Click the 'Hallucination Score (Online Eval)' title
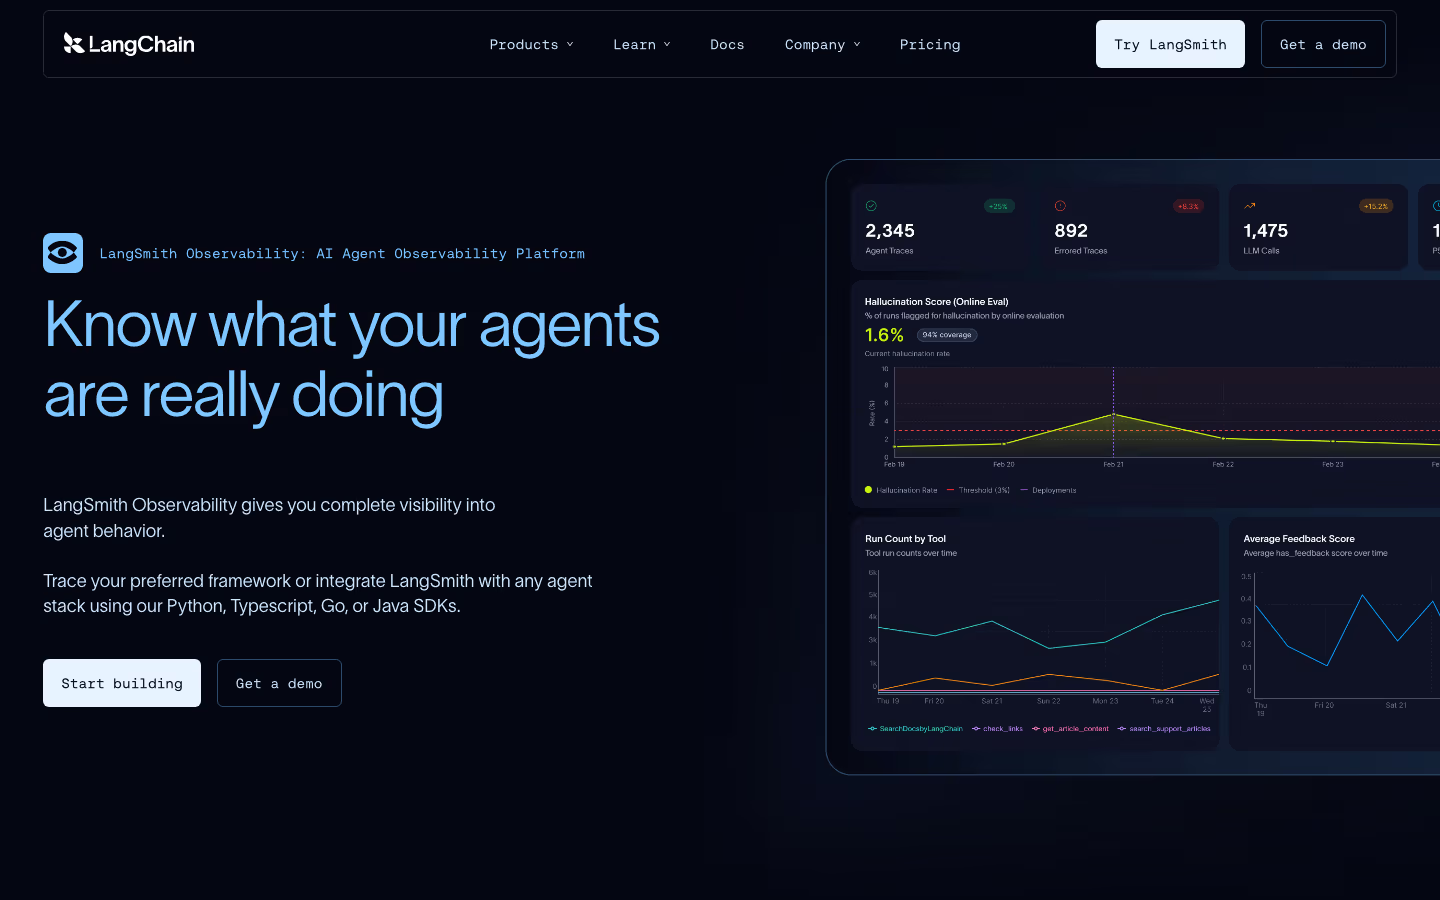This screenshot has width=1440, height=900. pos(937,302)
